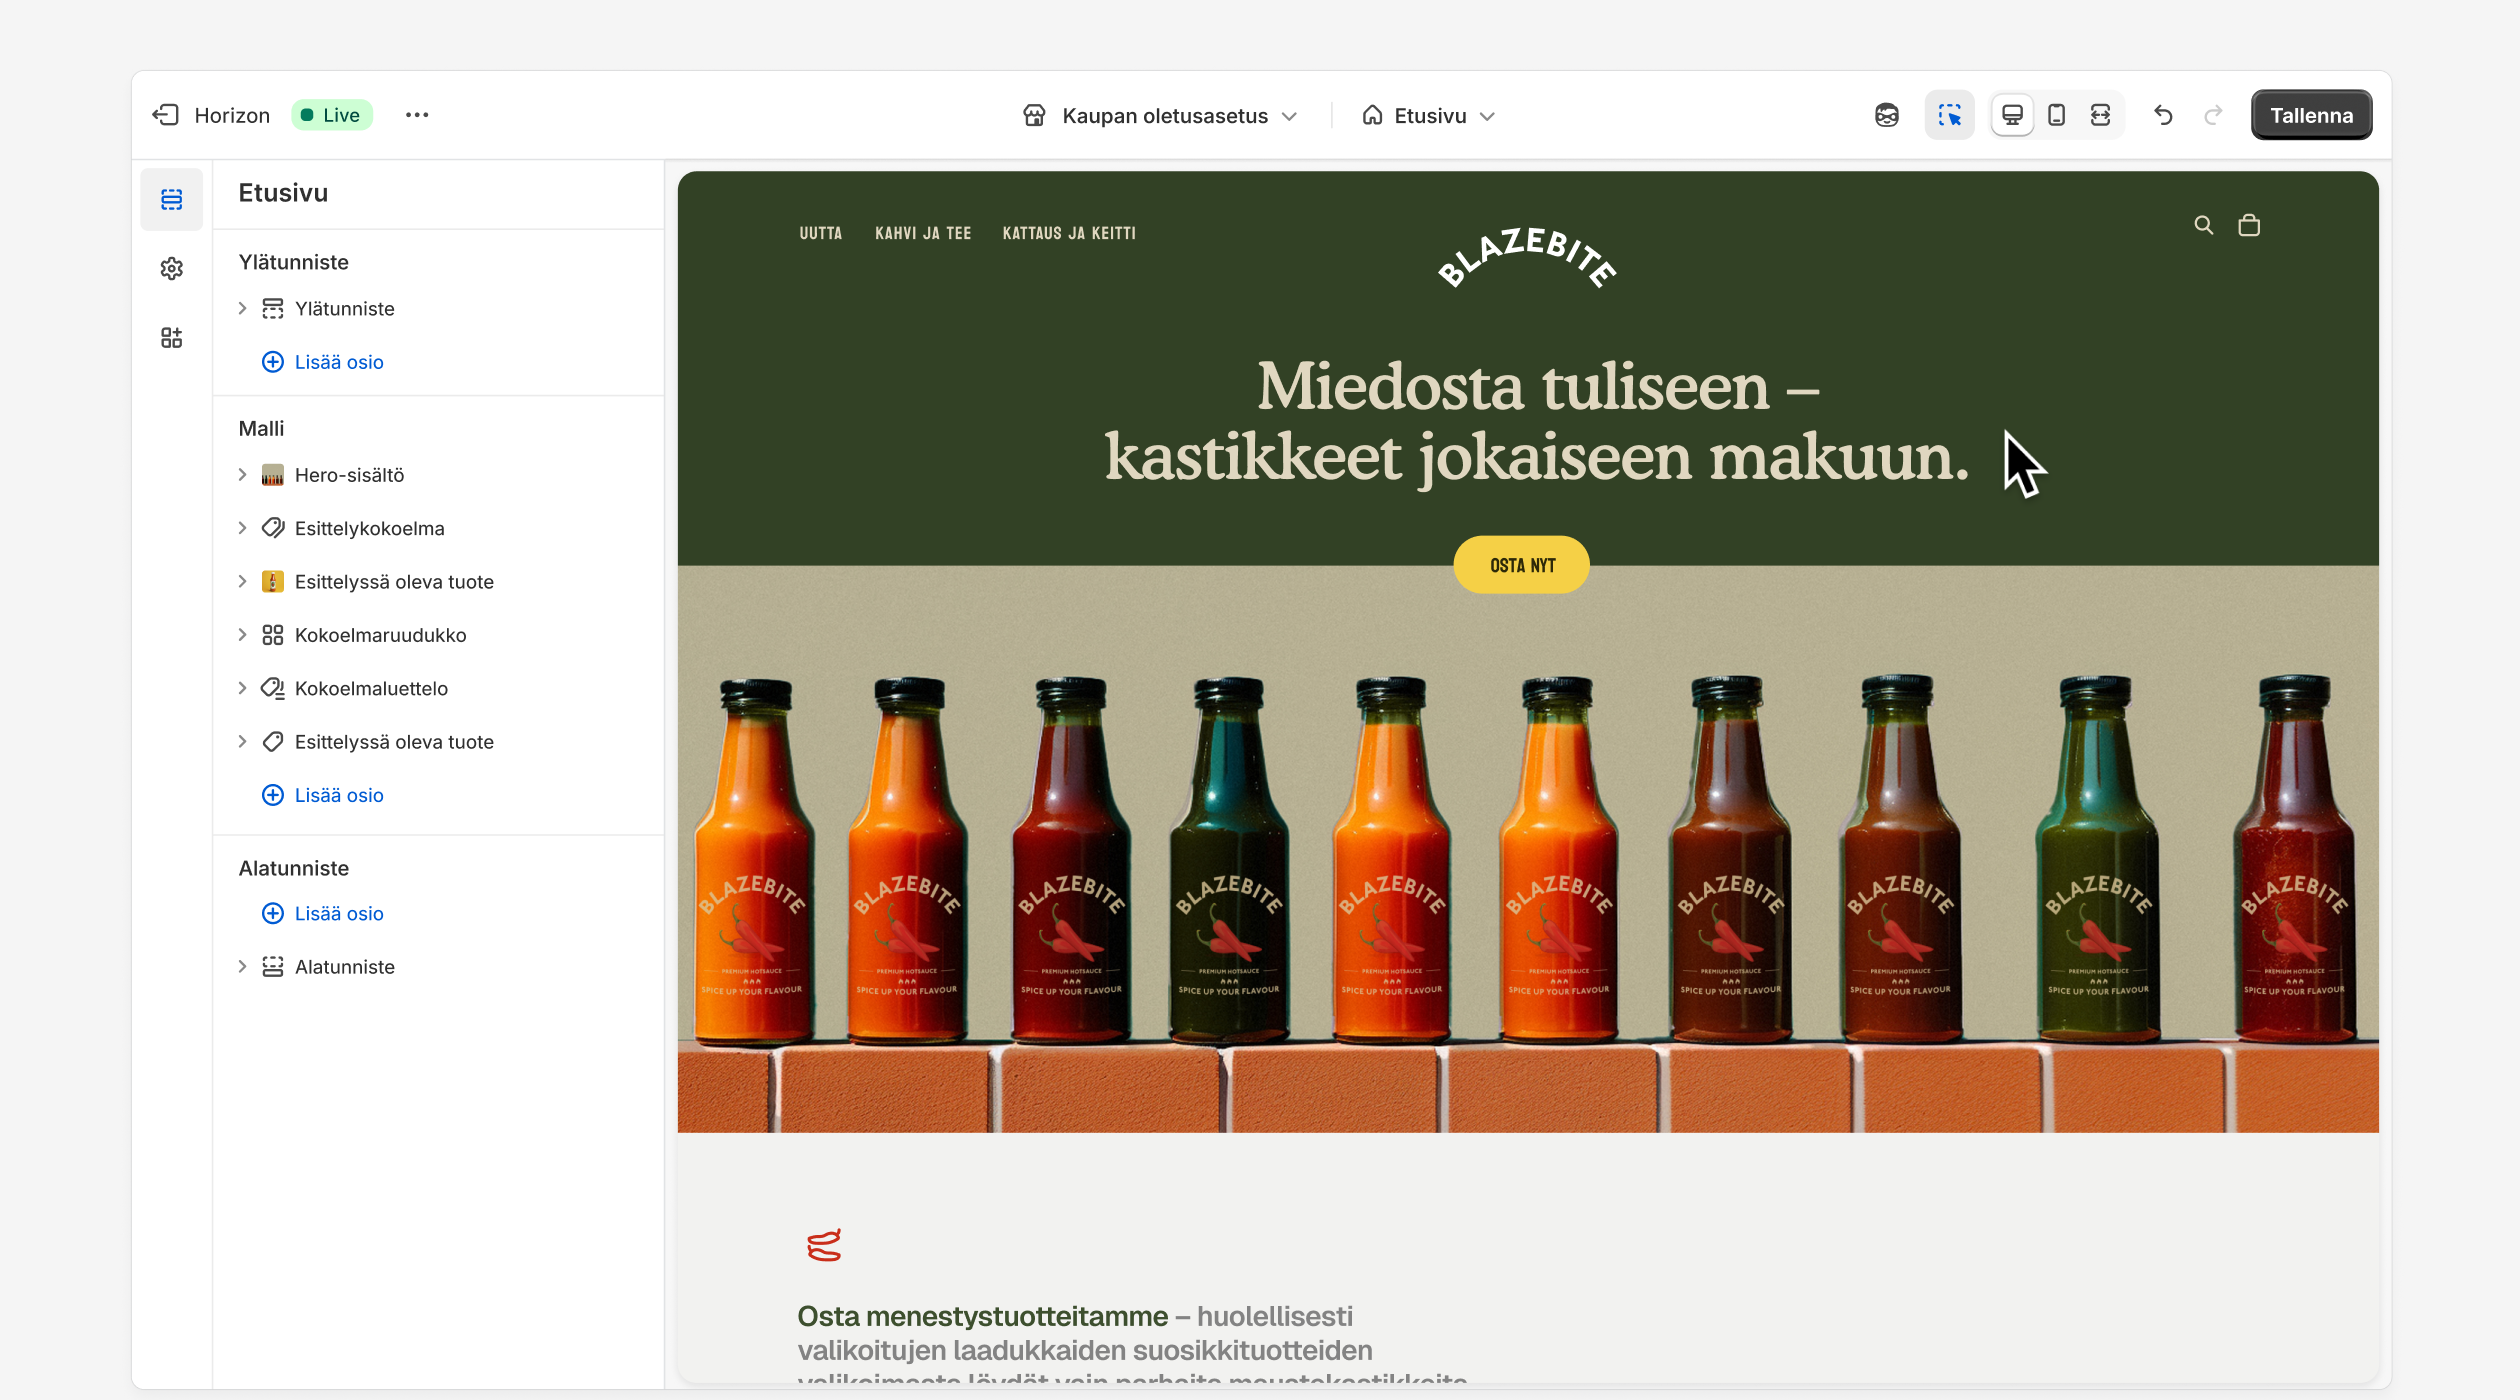
Task: Switch to desktop preview mode
Action: pos(2012,116)
